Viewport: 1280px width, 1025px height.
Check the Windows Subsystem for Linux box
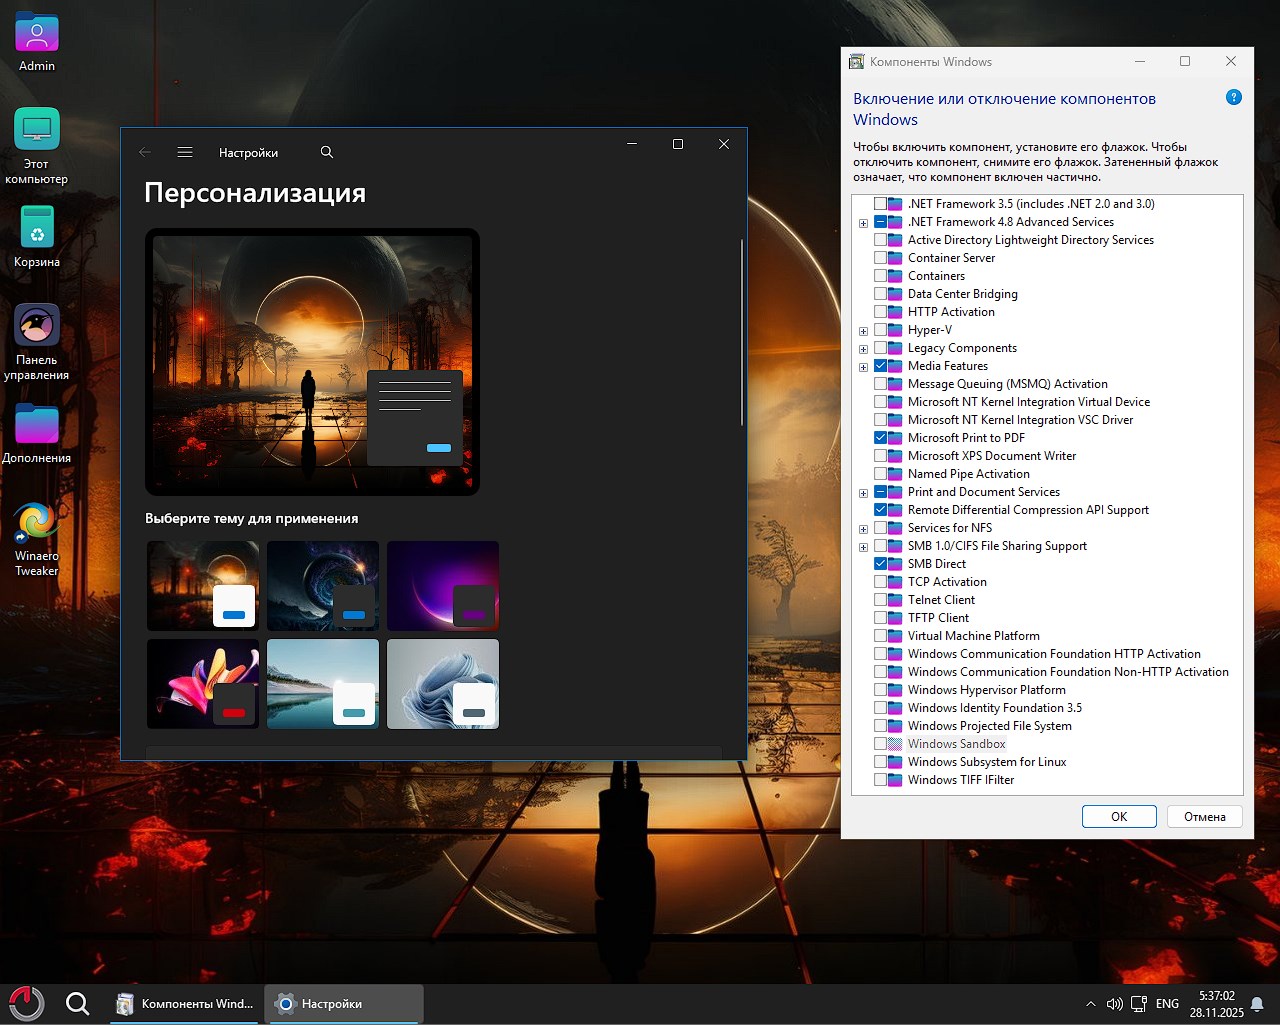pyautogui.click(x=880, y=762)
